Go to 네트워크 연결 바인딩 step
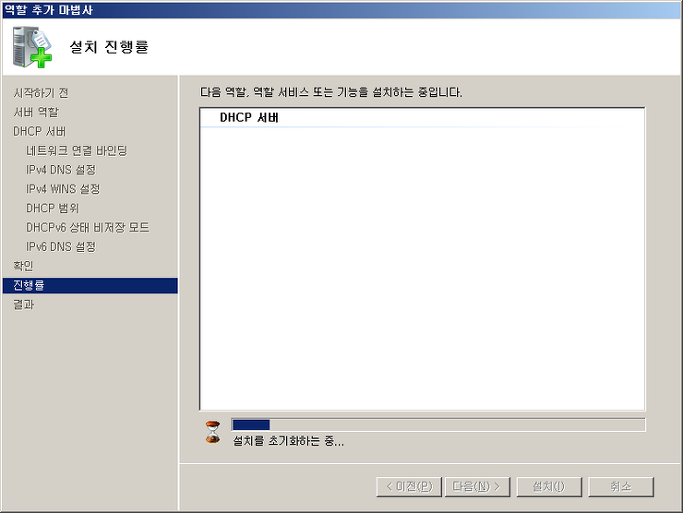Viewport: 683px width, 513px height. (76, 150)
